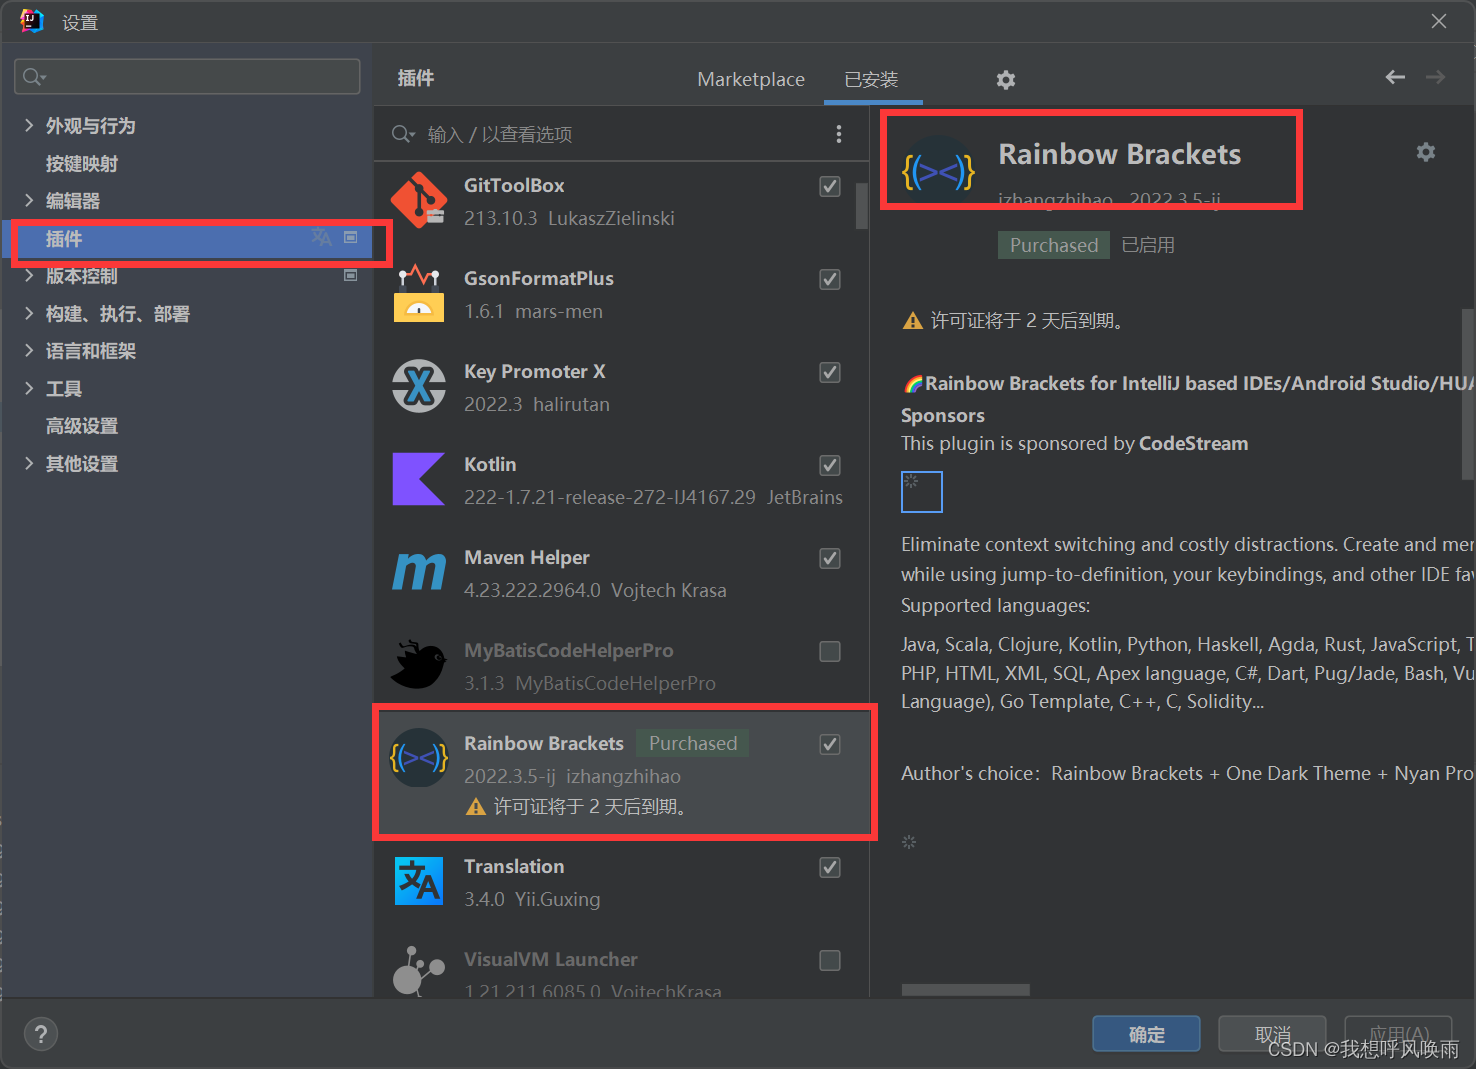The width and height of the screenshot is (1476, 1069).
Task: Expand the 构建、执行、部署 settings node
Action: pyautogui.click(x=29, y=313)
